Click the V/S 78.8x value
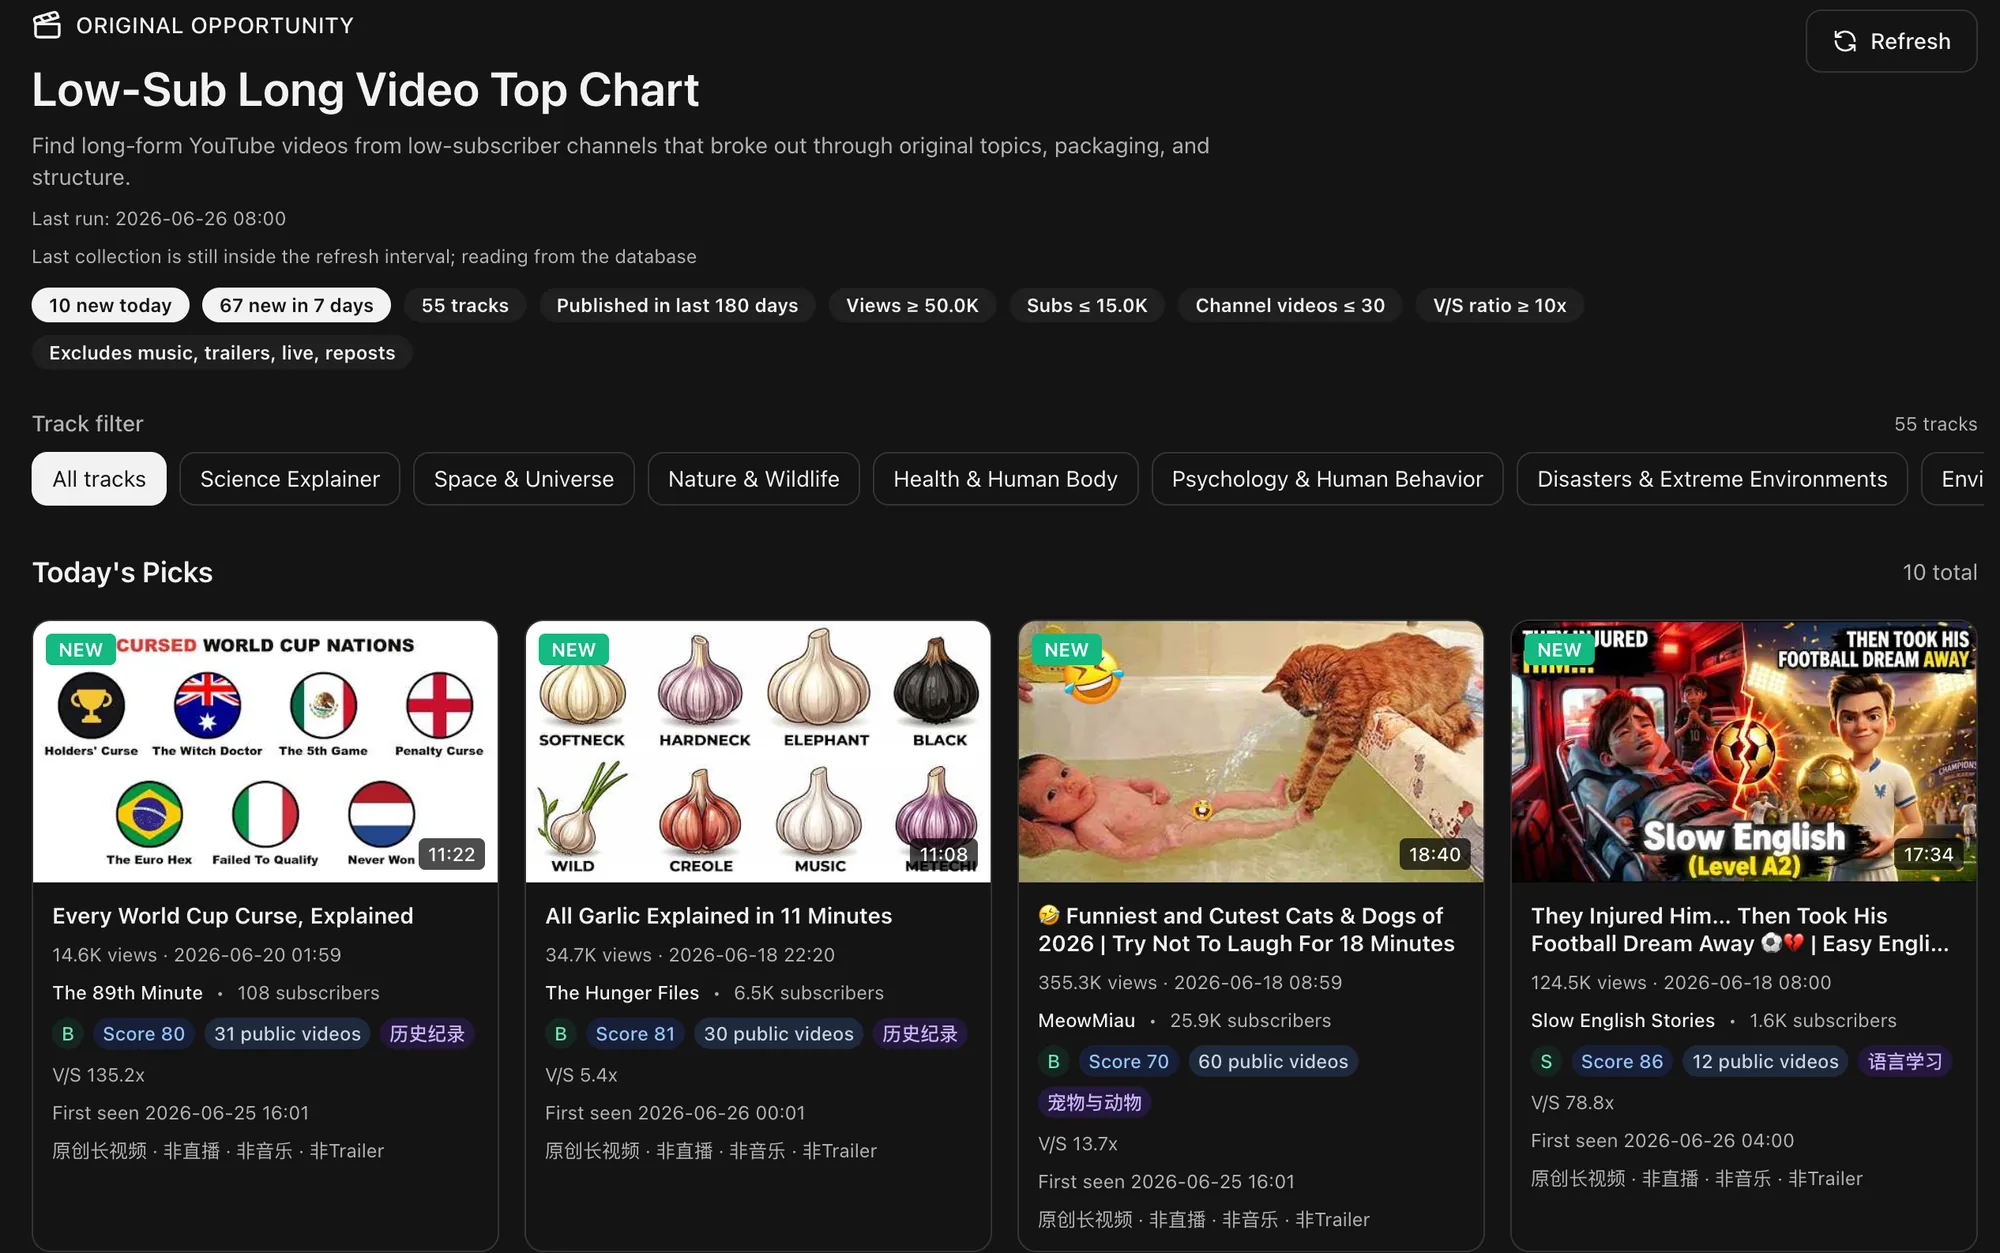Image resolution: width=2000 pixels, height=1253 pixels. coord(1573,1103)
